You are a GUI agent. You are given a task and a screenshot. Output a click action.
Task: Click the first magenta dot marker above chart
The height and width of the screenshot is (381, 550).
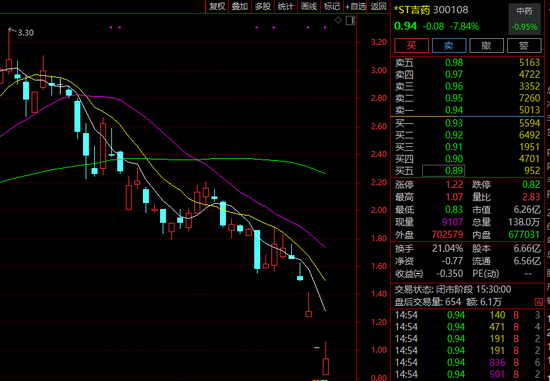[x=111, y=27]
